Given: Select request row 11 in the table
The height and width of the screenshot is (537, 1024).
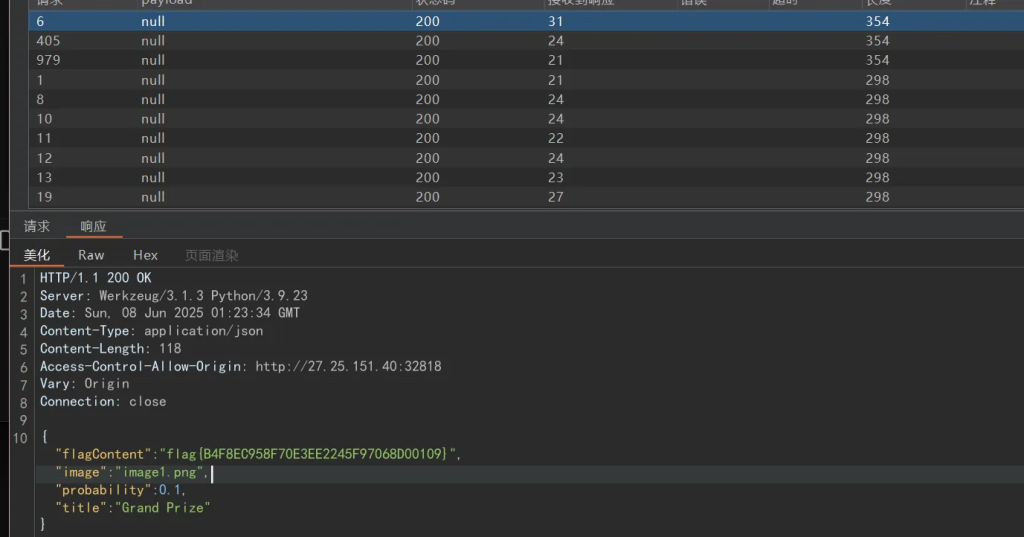Looking at the screenshot, I should (x=526, y=138).
